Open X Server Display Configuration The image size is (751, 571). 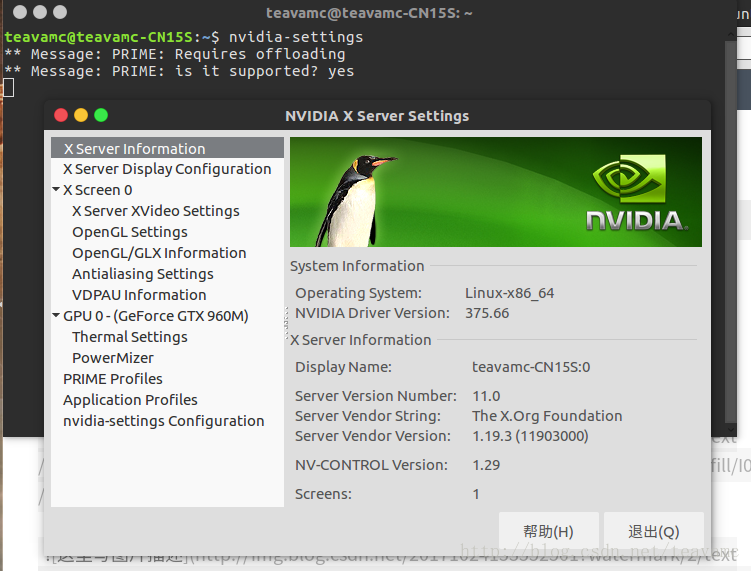[167, 169]
